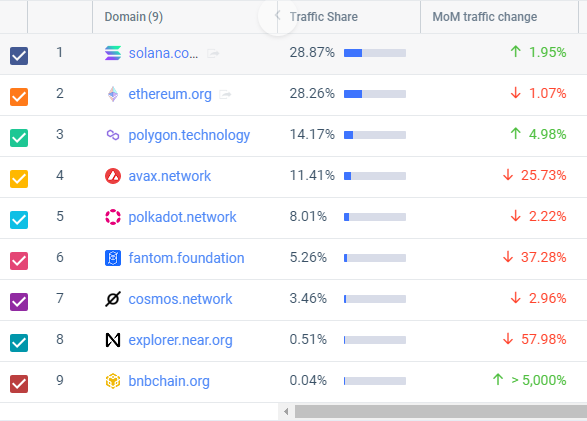
Task: Click the Cosmos logo icon
Action: [x=113, y=299]
